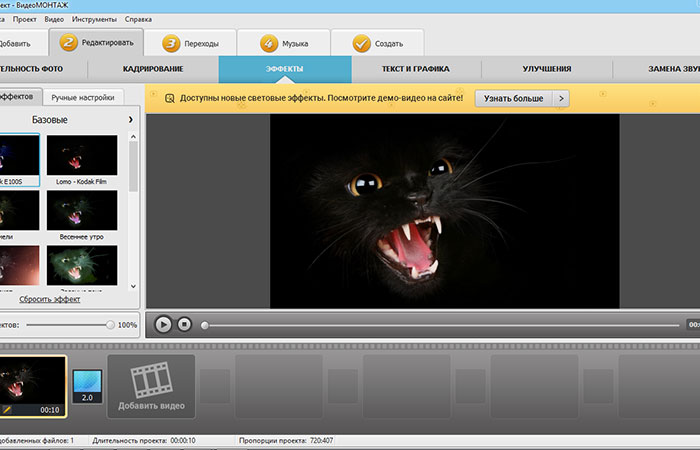Open the Видео menu
The image size is (700, 450).
pyautogui.click(x=54, y=19)
